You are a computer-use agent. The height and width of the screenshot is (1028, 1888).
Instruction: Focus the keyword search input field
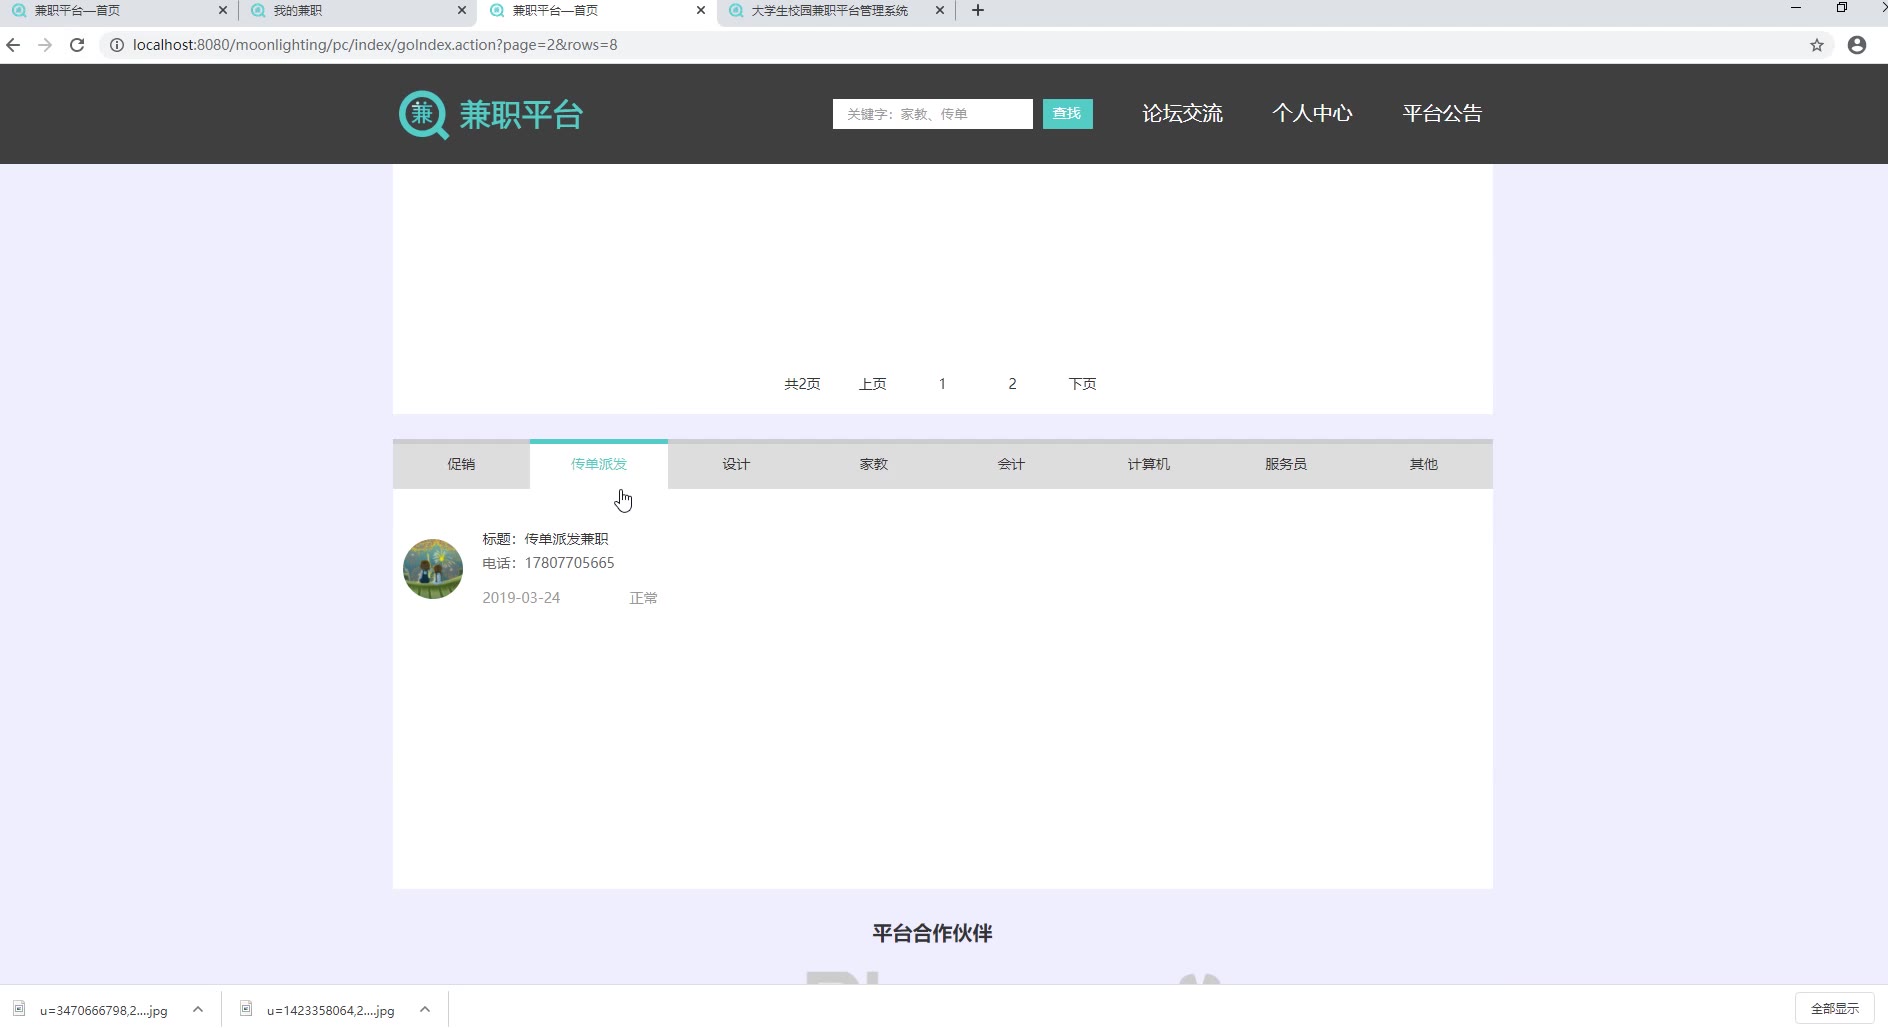[933, 114]
